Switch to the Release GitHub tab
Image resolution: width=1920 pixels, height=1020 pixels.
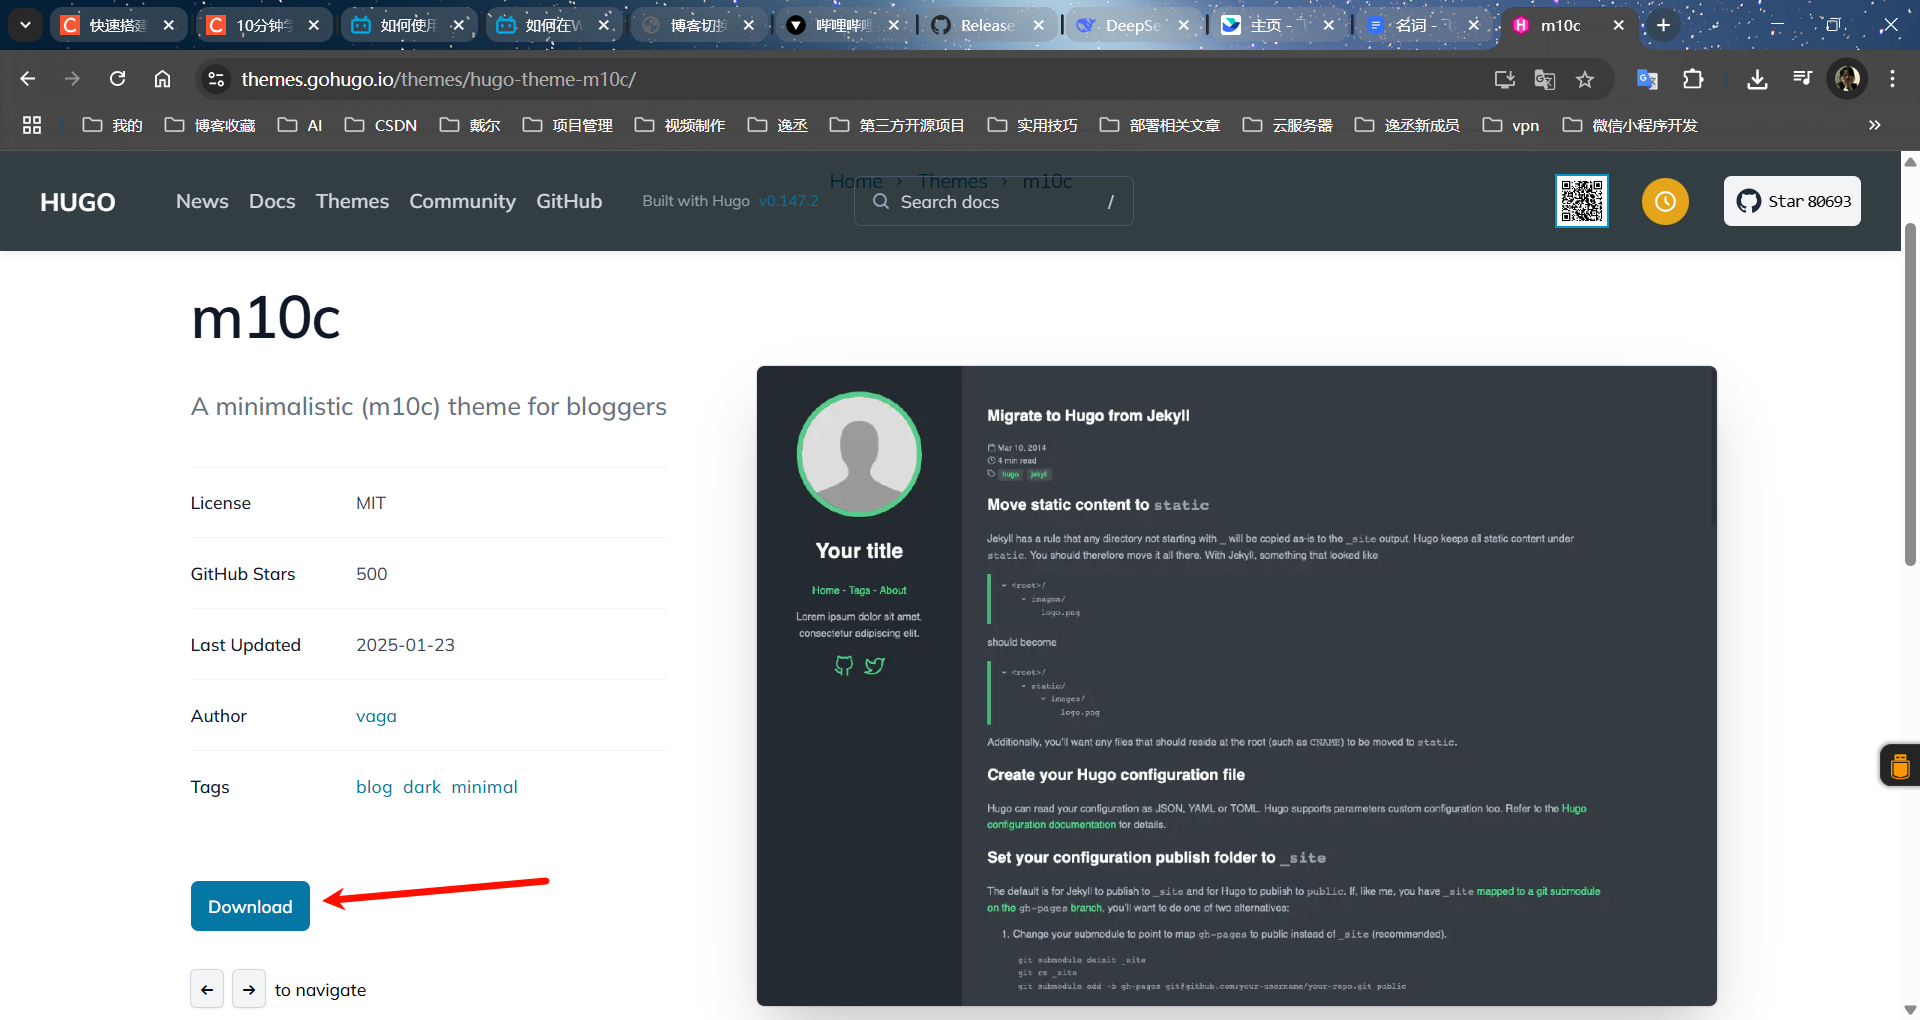pos(986,25)
